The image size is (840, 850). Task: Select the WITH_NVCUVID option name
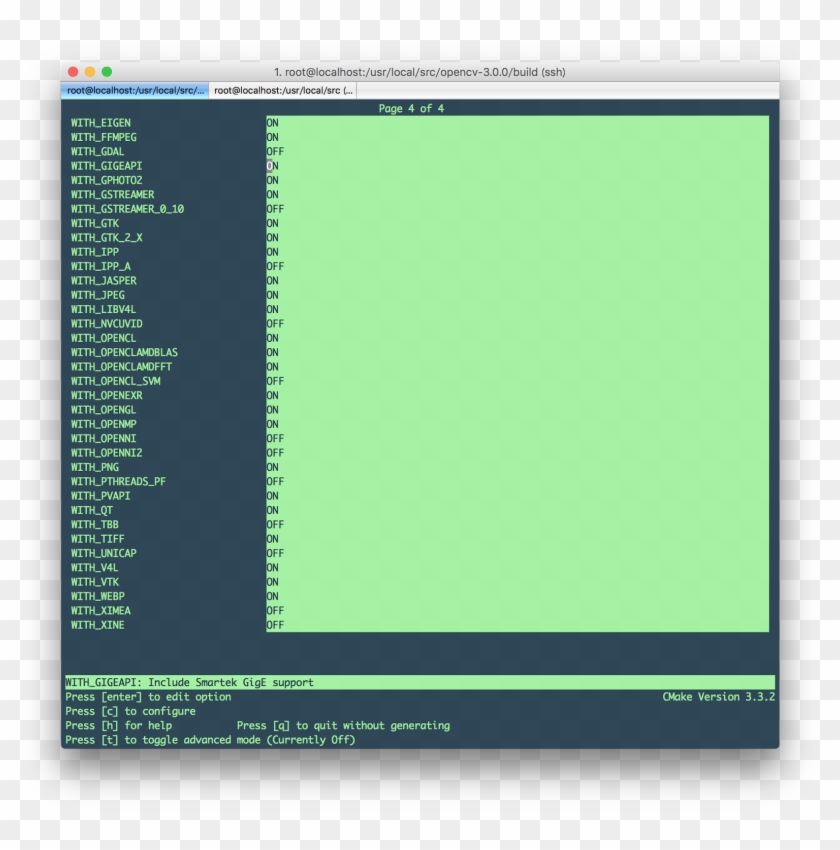point(106,324)
